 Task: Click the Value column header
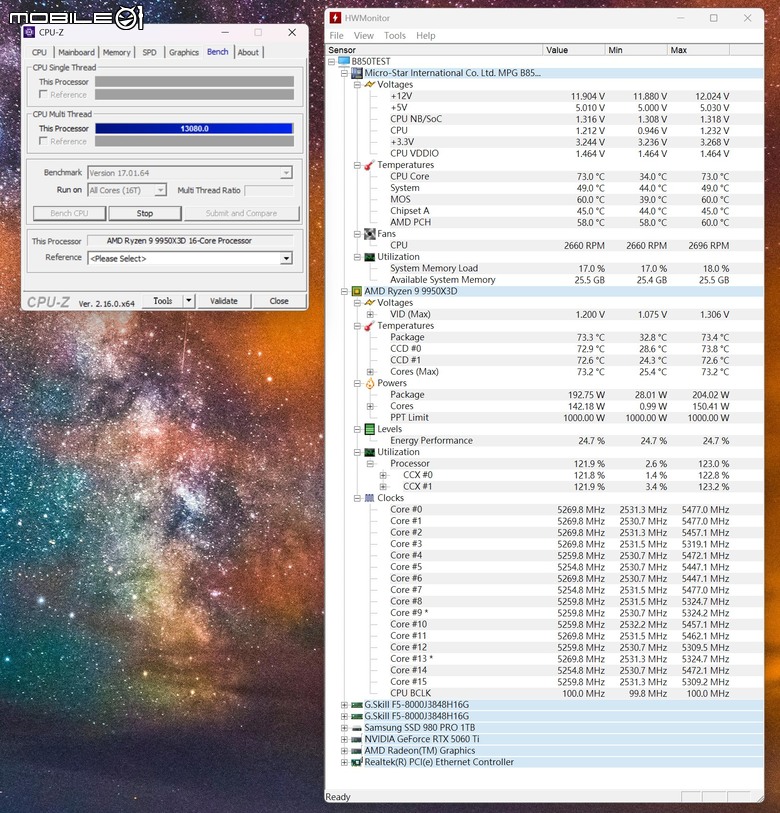pos(574,50)
